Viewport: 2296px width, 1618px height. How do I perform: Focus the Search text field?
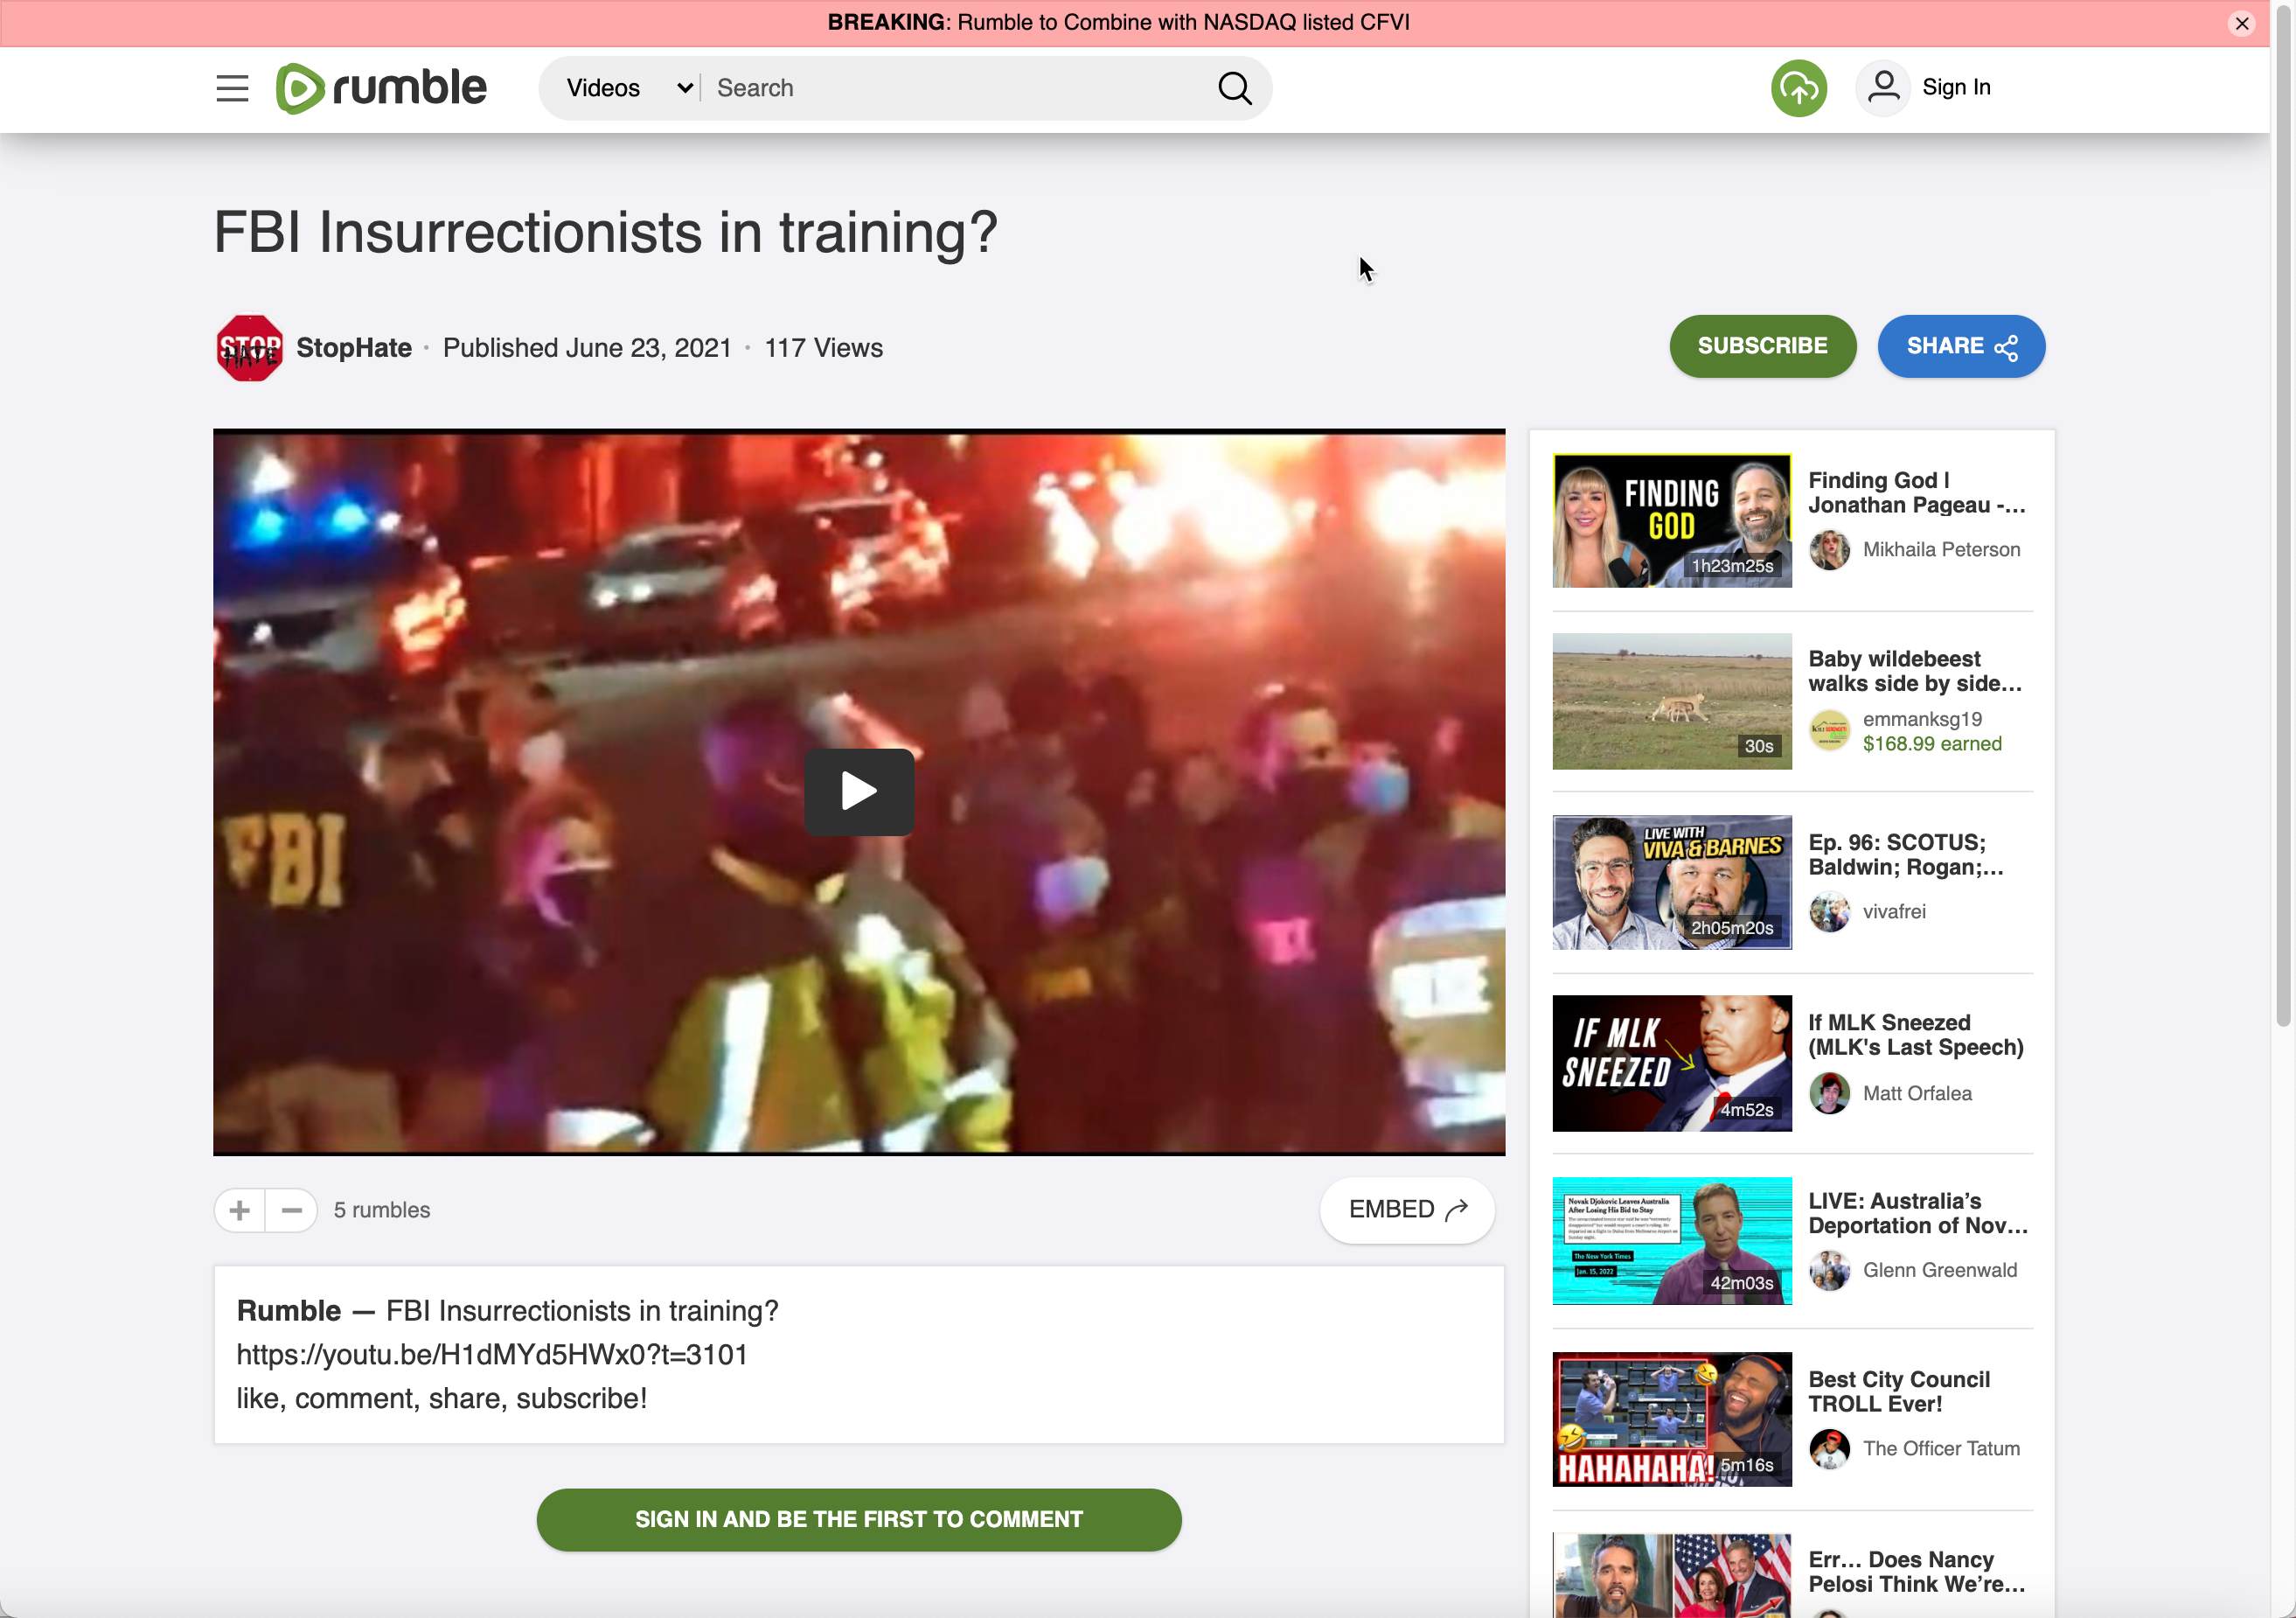(950, 88)
